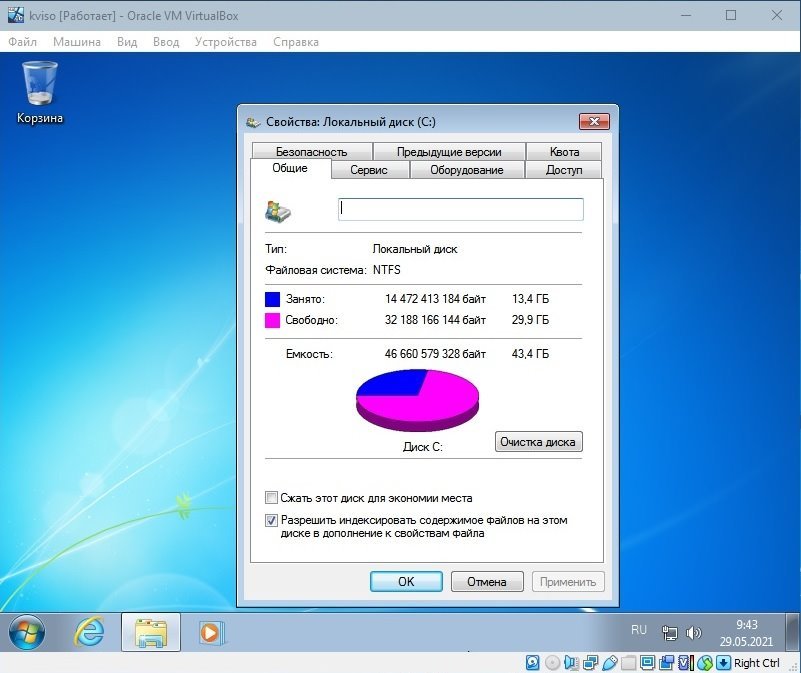
Task: Click the network tray icon
Action: (x=670, y=633)
